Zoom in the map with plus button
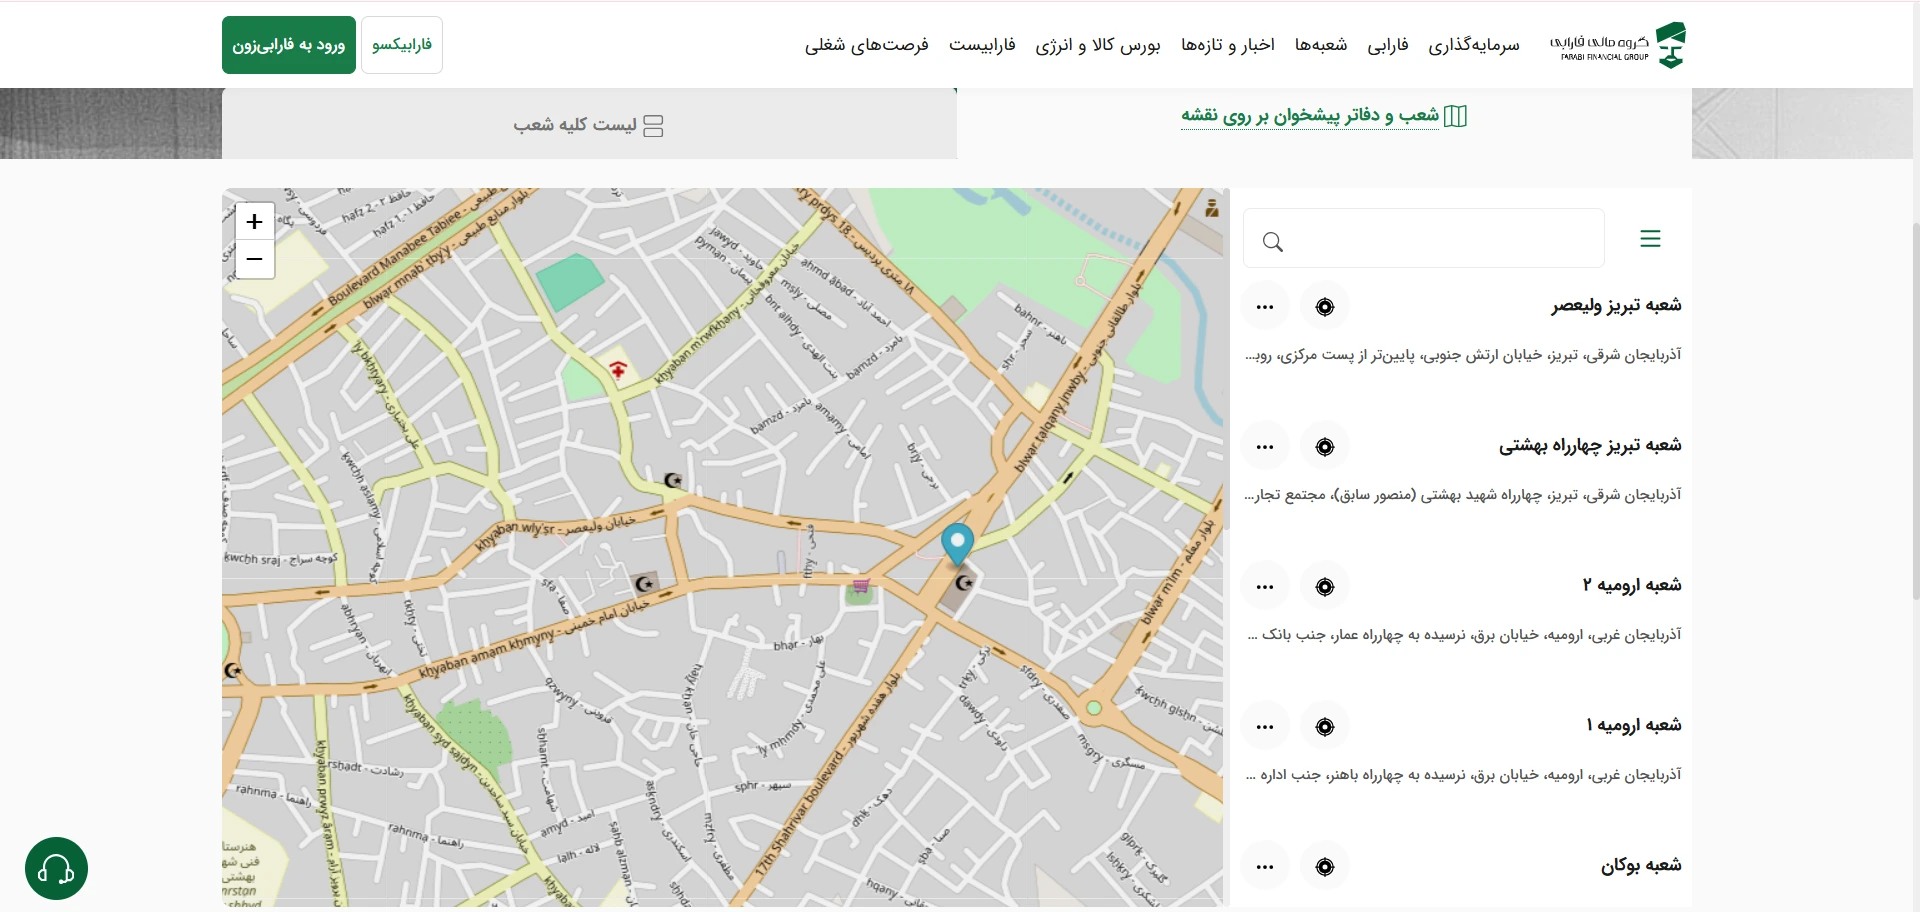Image resolution: width=1920 pixels, height=912 pixels. point(254,222)
